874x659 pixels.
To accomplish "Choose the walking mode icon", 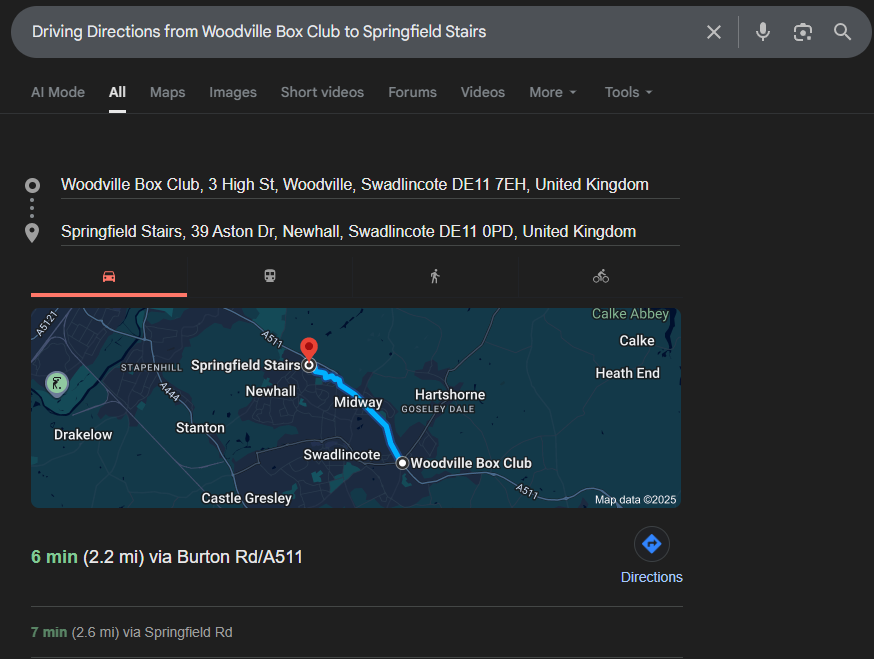I will [435, 276].
